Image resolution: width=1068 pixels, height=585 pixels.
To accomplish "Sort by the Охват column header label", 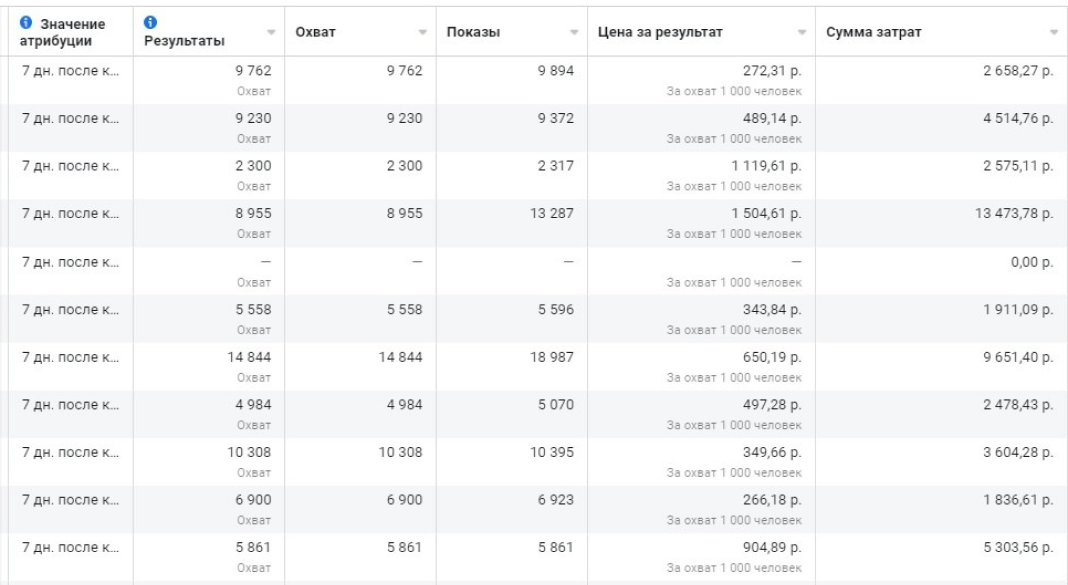I will coord(315,33).
